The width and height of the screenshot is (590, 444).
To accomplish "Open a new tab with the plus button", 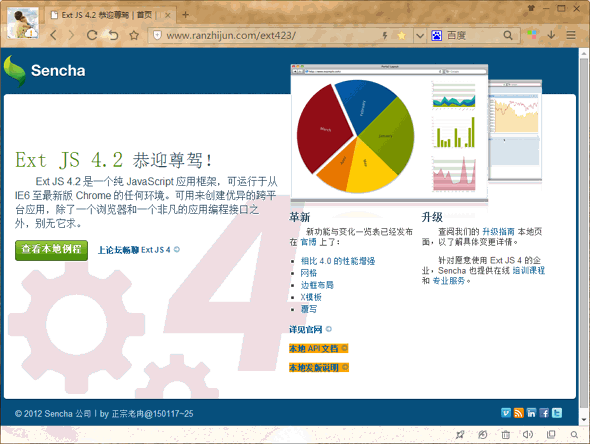I will coord(186,15).
